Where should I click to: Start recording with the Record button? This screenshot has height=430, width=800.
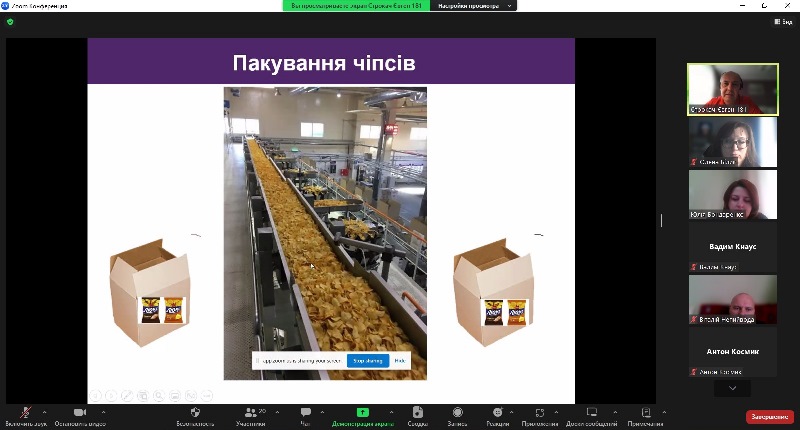click(458, 416)
